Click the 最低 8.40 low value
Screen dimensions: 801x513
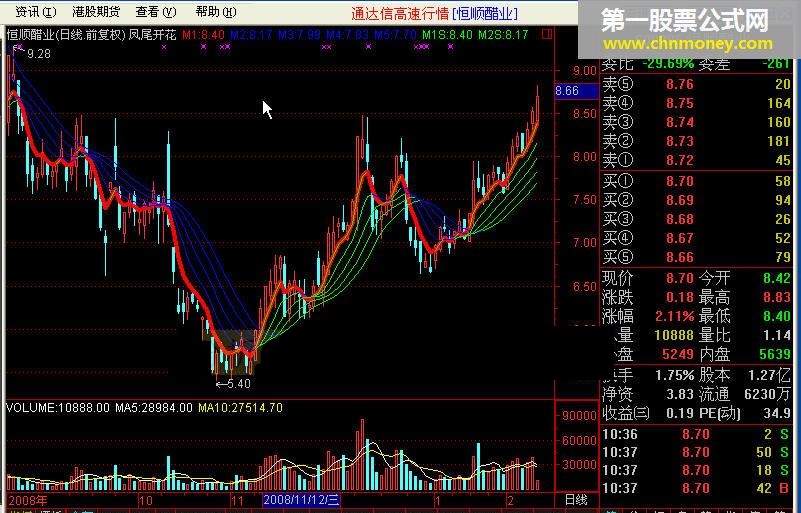777,316
